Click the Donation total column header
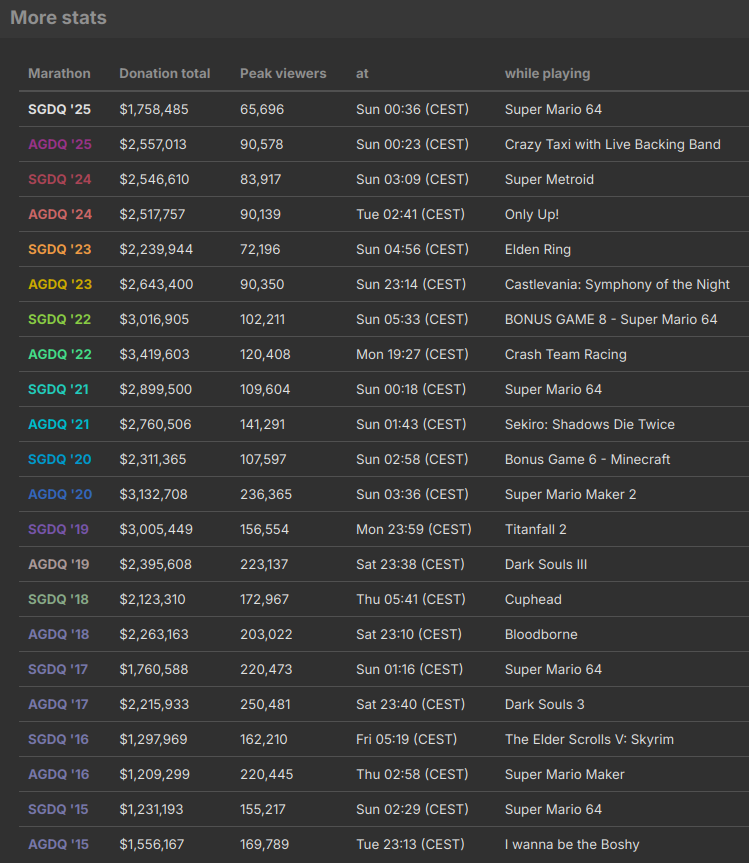Image resolution: width=749 pixels, height=863 pixels. coord(165,74)
